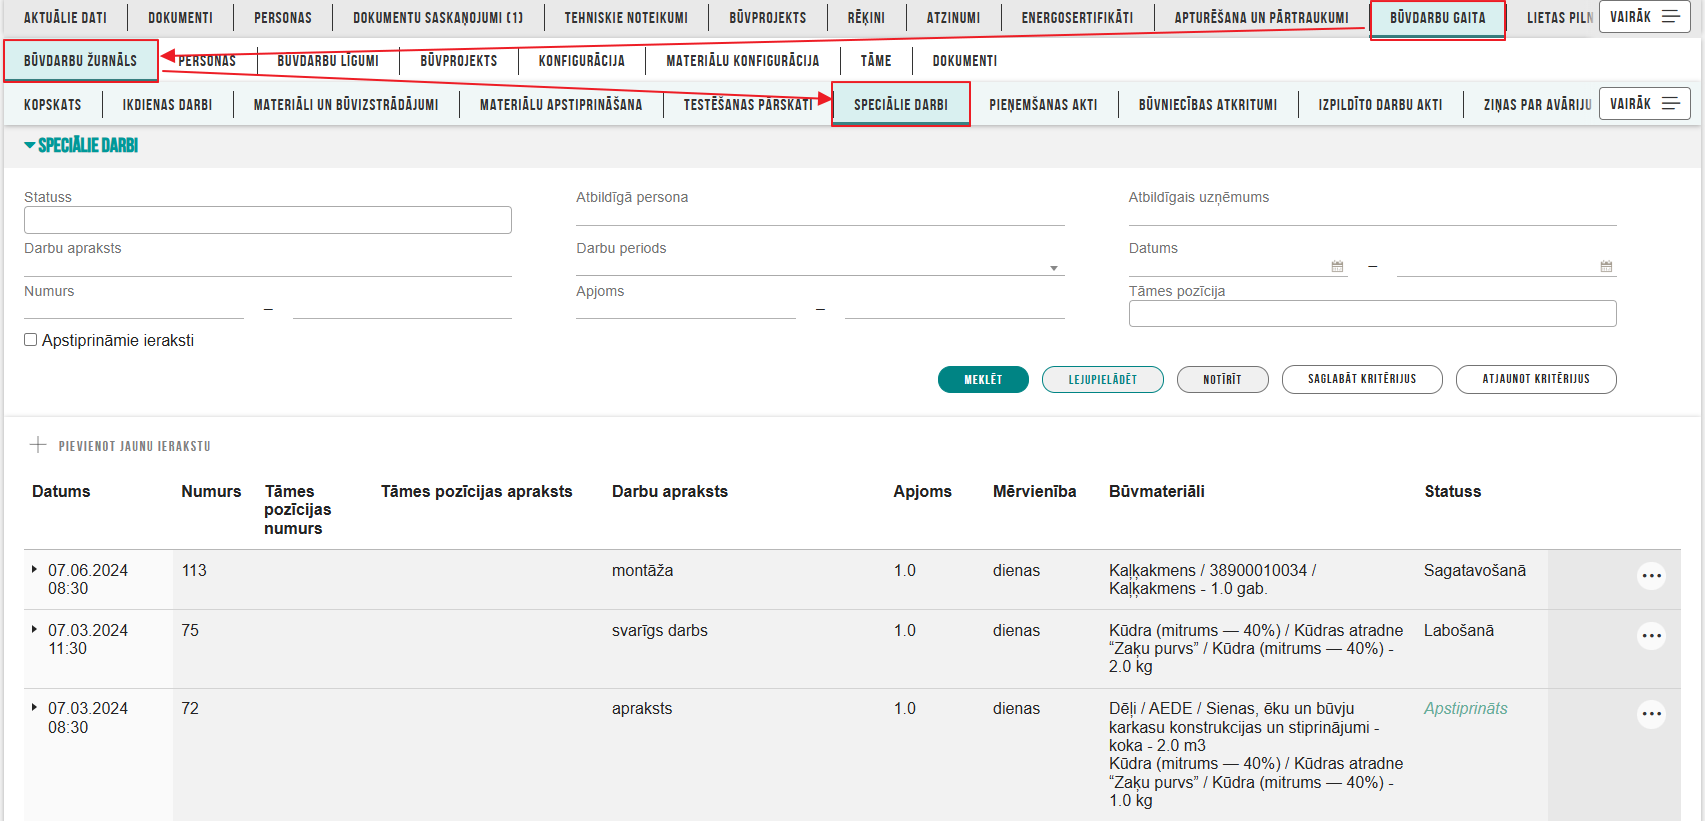Viewport: 1705px width, 821px height.
Task: Expand the row dated 07.03.2024 08:30
Action: [x=34, y=707]
